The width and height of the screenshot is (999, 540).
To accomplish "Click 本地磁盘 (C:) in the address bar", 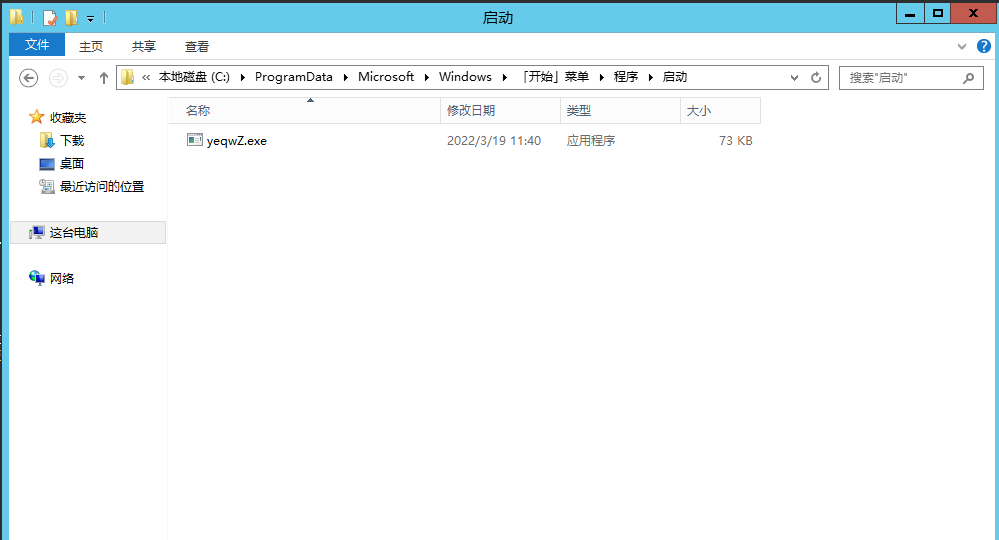I will pos(194,77).
